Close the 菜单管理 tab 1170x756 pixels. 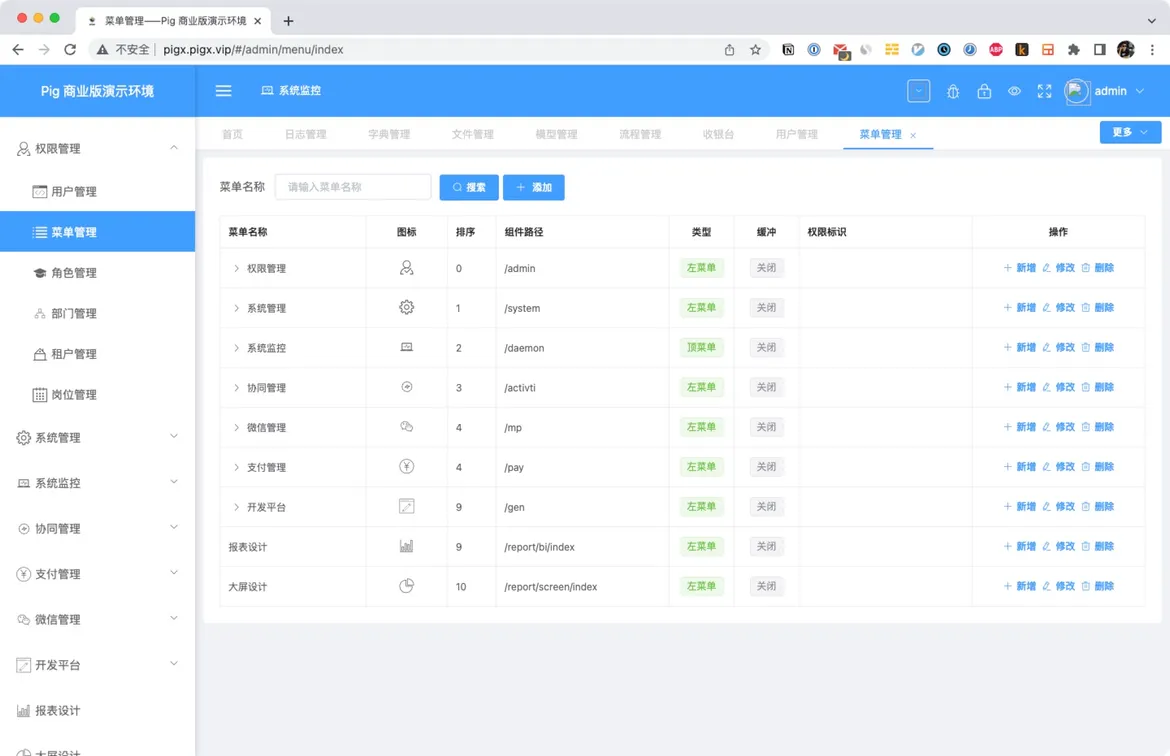(x=913, y=135)
